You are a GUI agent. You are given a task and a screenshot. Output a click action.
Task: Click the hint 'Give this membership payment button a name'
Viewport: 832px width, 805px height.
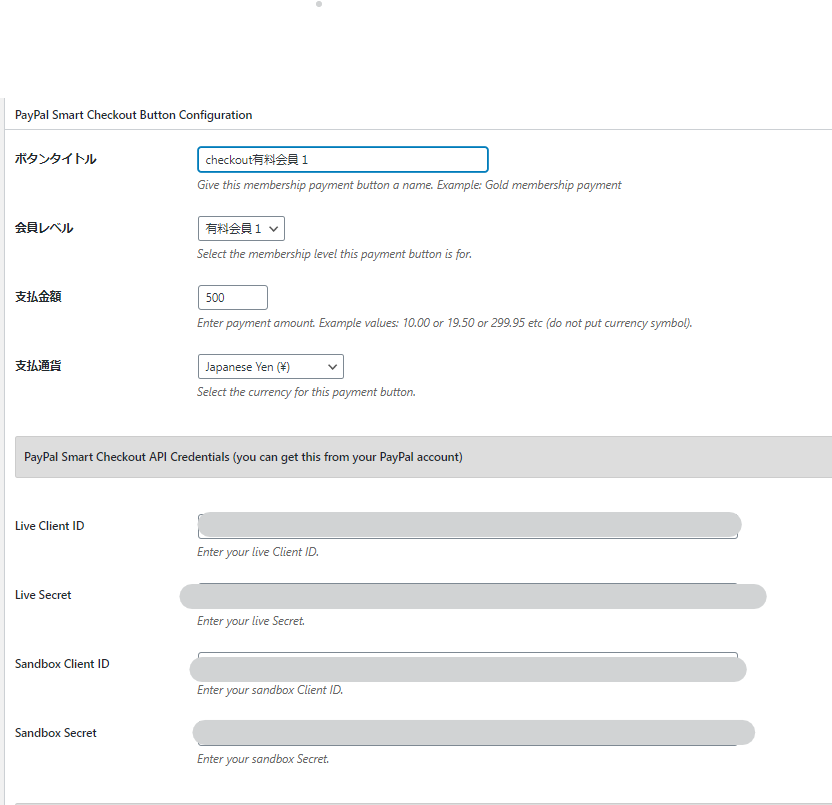tap(315, 185)
